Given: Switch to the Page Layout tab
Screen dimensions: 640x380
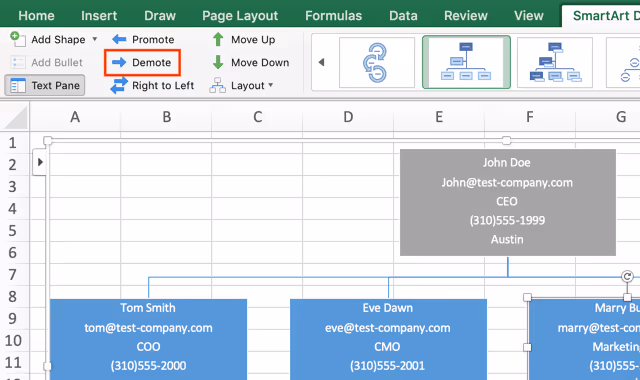Looking at the screenshot, I should coord(240,16).
